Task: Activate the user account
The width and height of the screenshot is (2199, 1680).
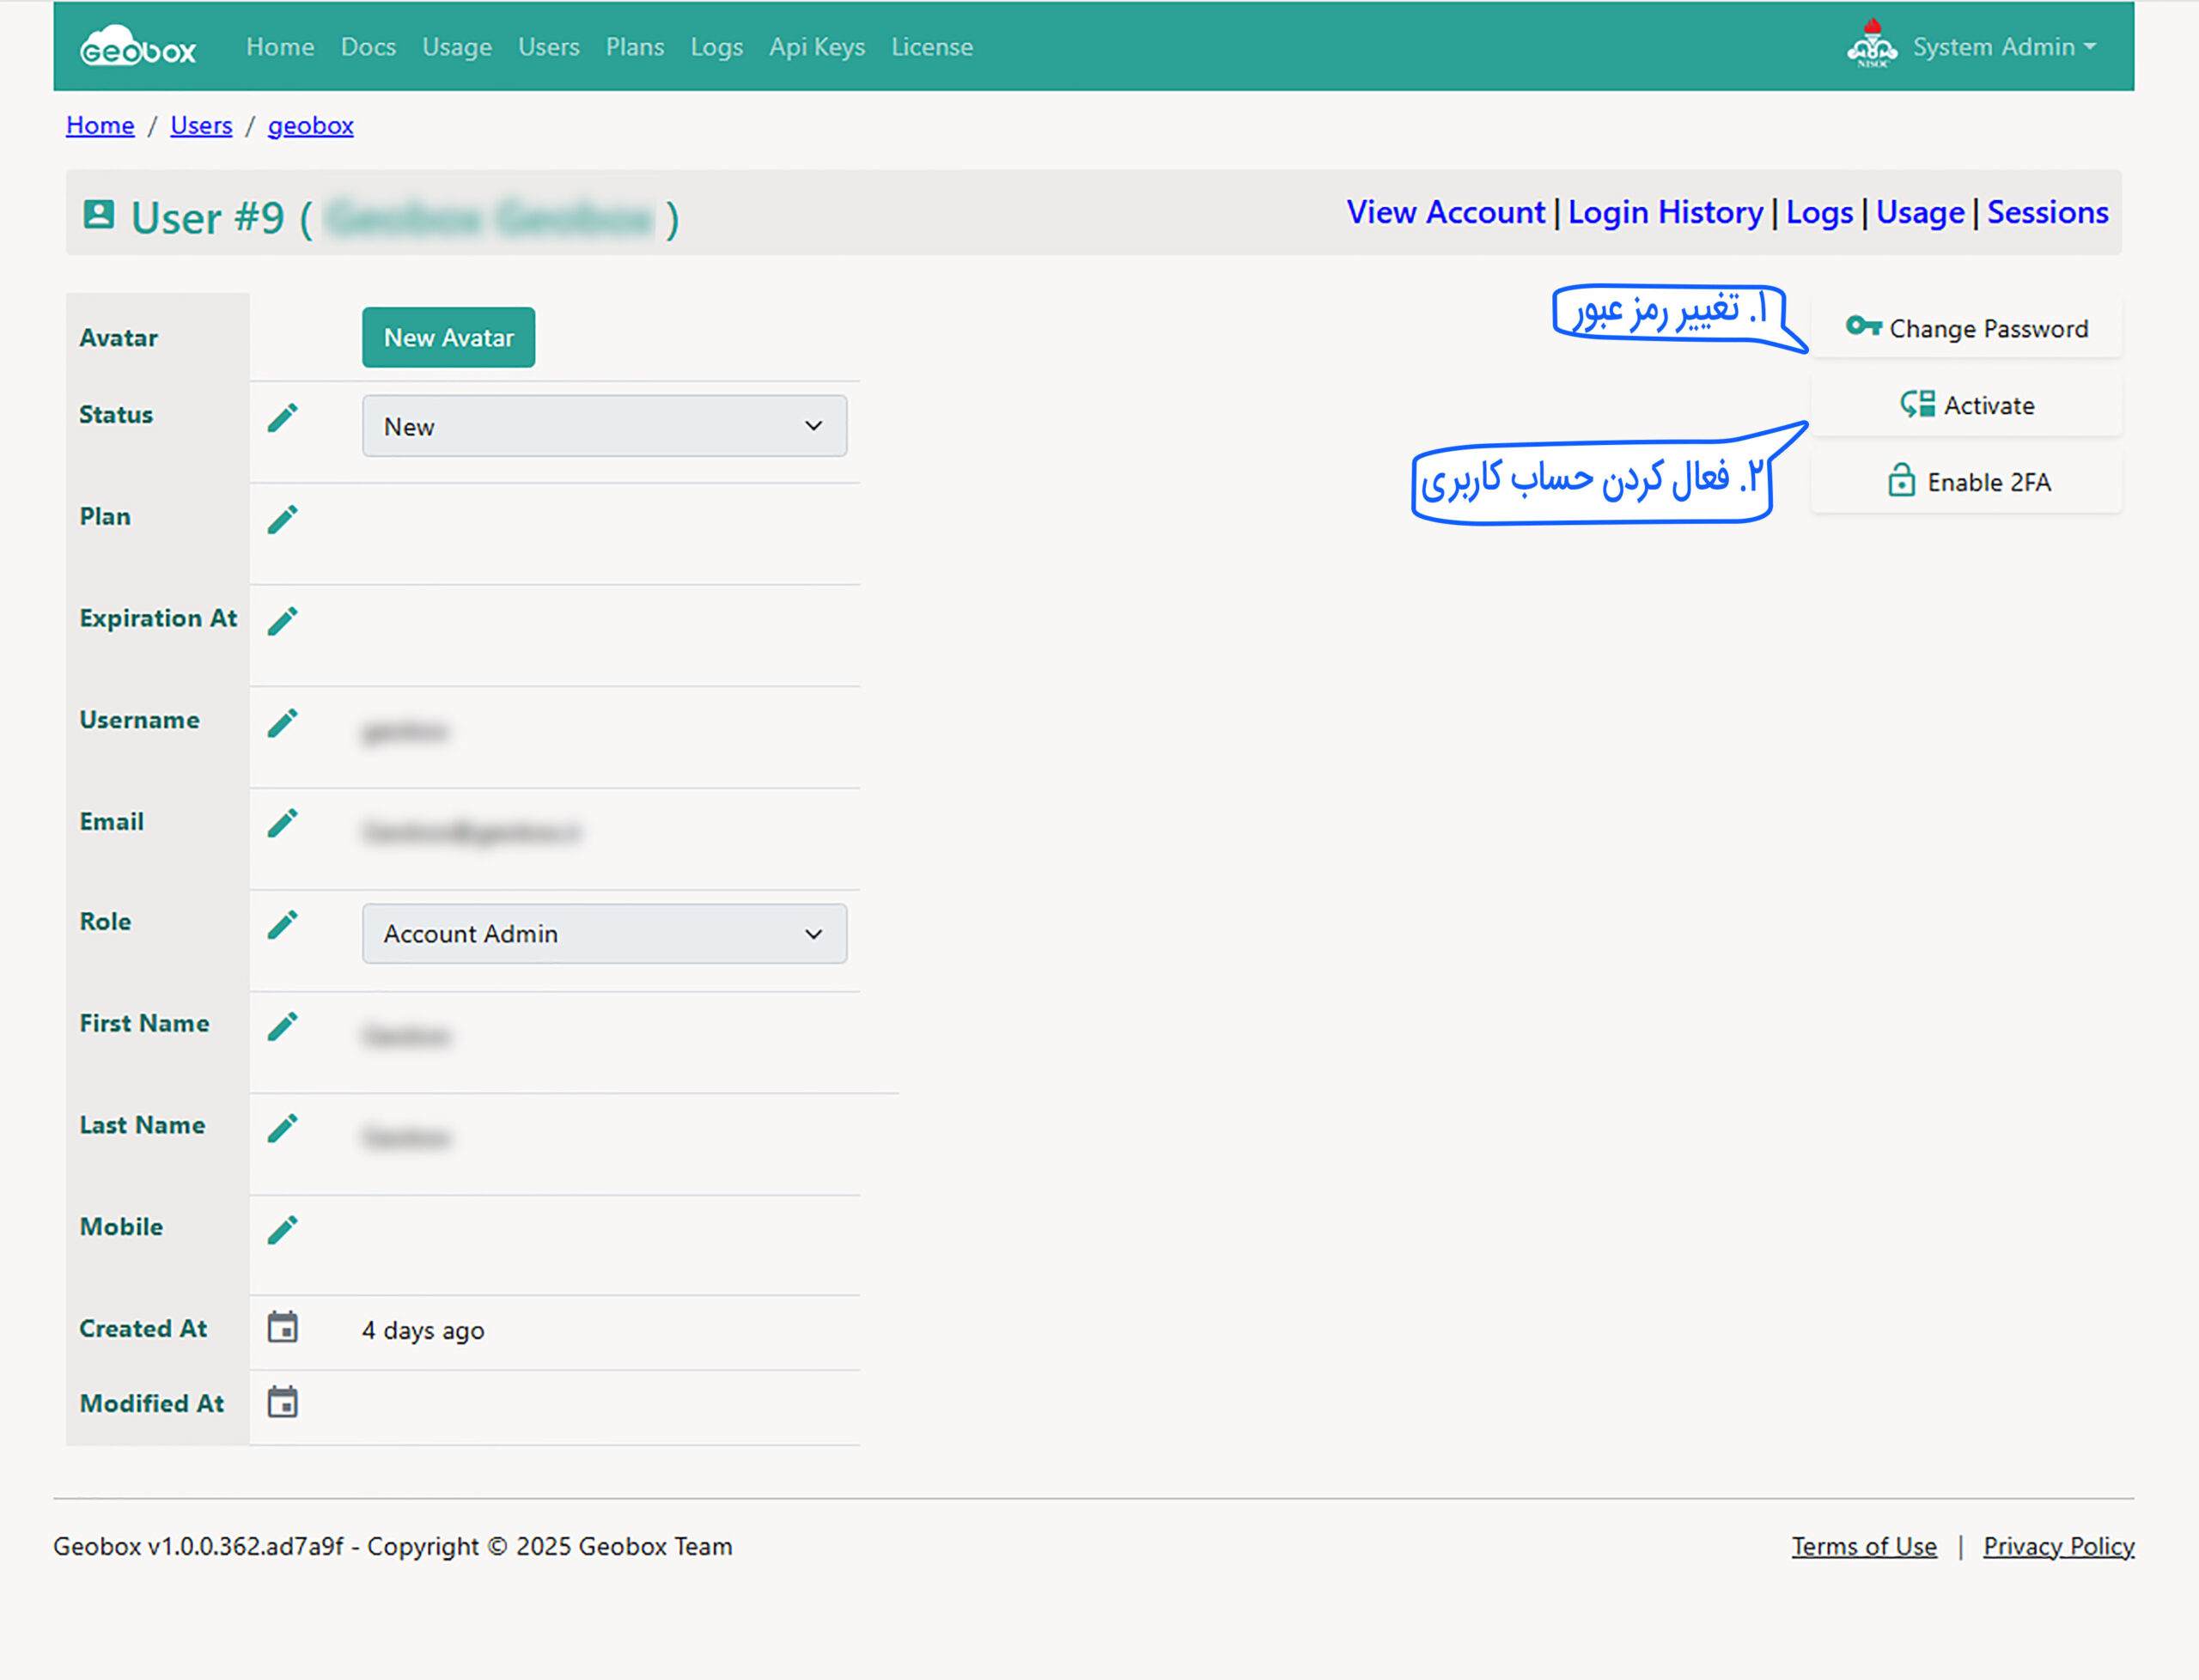Action: click(1966, 405)
